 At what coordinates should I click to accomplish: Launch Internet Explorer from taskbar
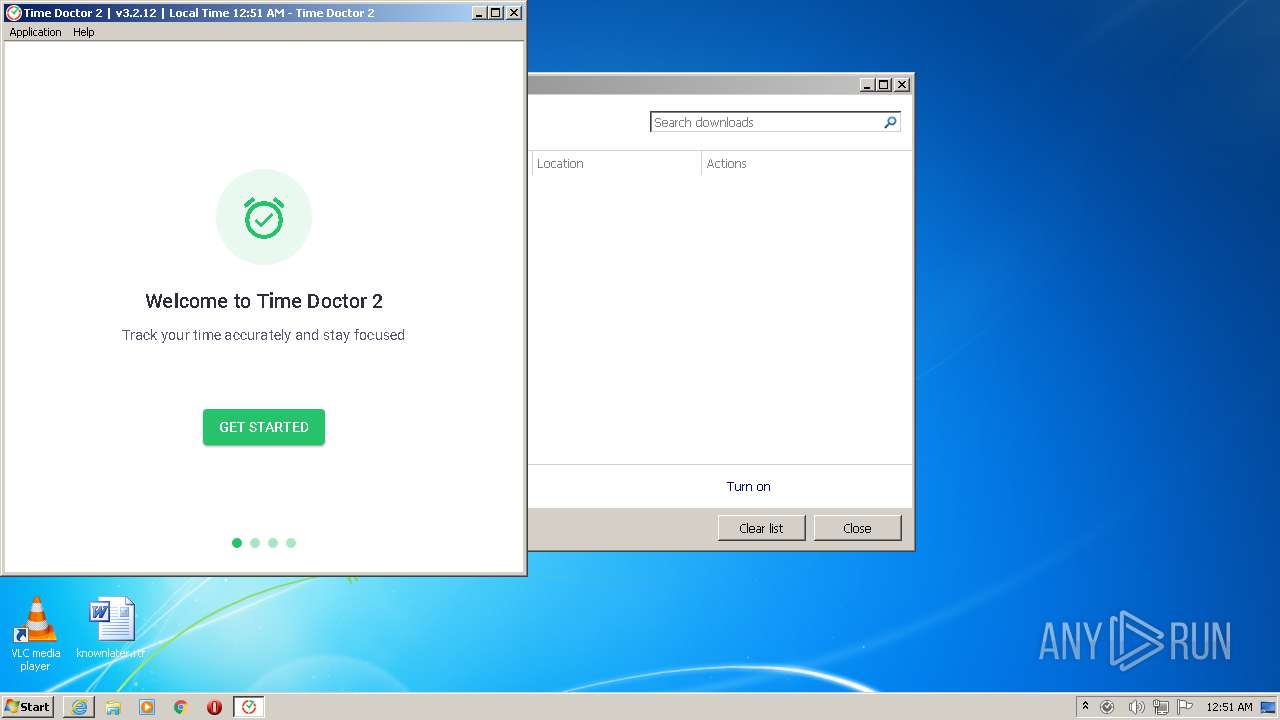79,707
